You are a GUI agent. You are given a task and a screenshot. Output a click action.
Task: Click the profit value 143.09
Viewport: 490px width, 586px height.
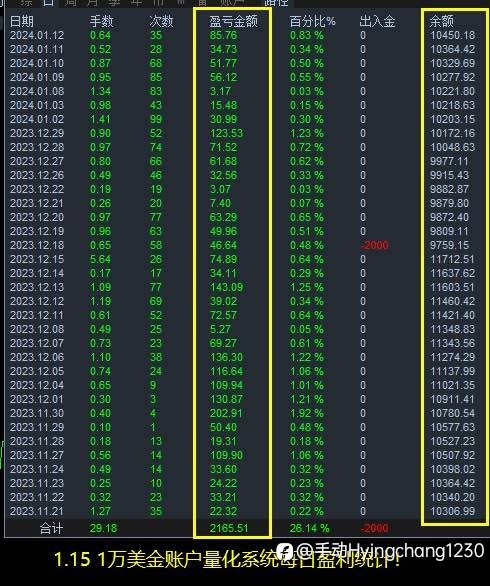[226, 287]
